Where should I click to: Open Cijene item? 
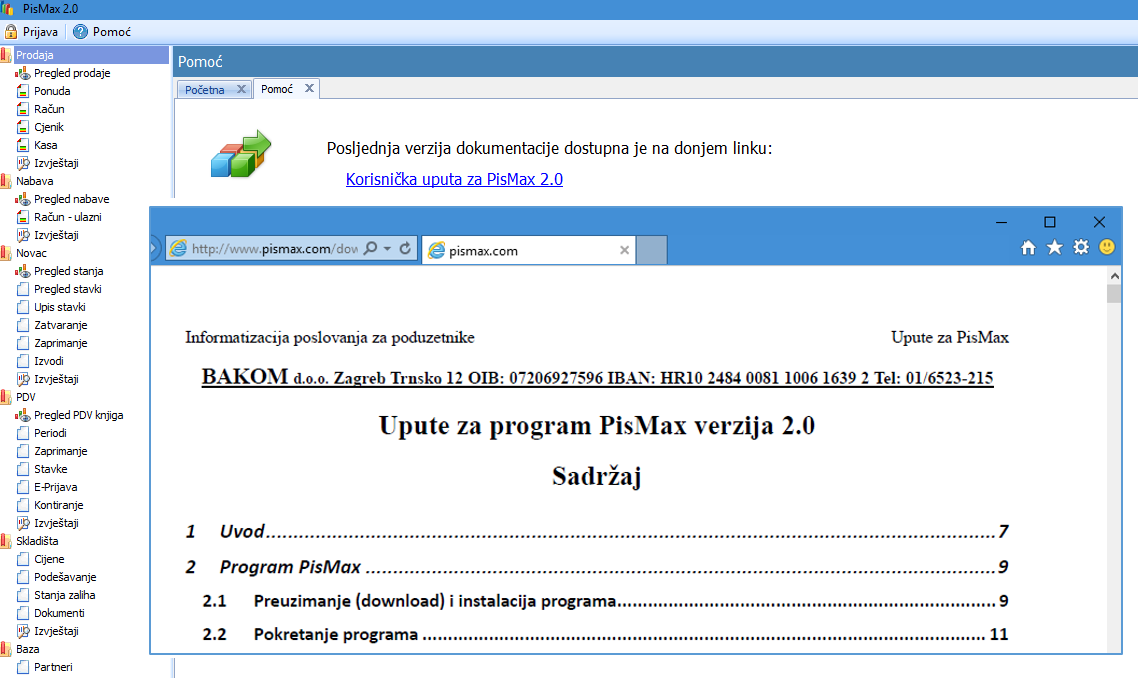pyautogui.click(x=49, y=560)
